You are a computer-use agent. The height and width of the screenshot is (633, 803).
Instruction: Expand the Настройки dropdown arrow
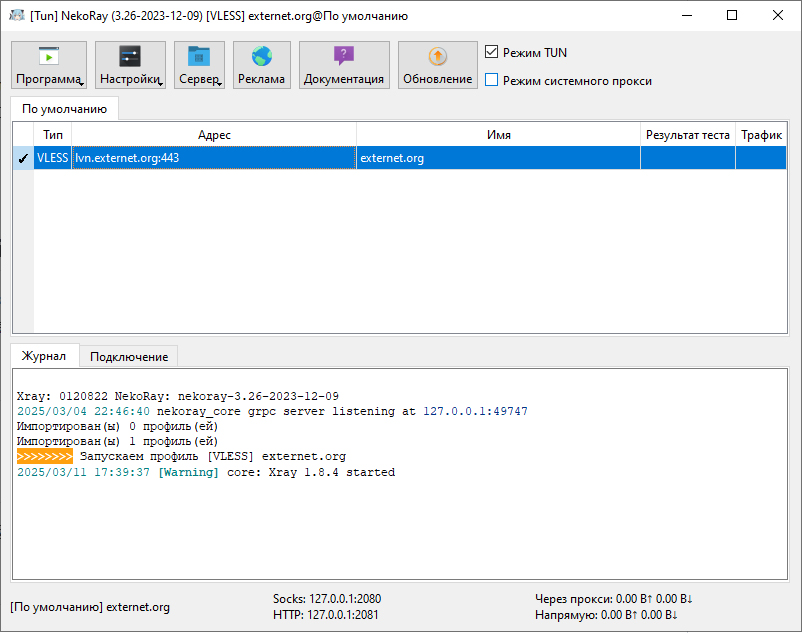[160, 84]
